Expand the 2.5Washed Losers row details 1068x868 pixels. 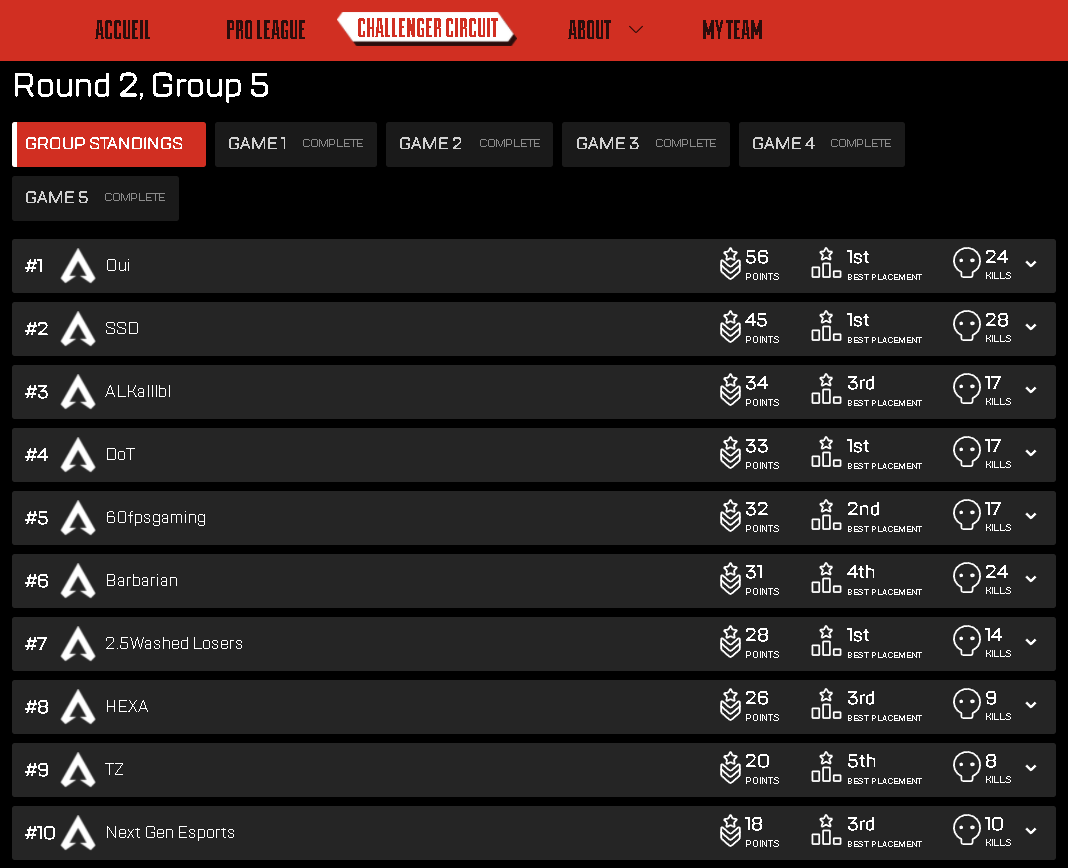tap(1031, 642)
